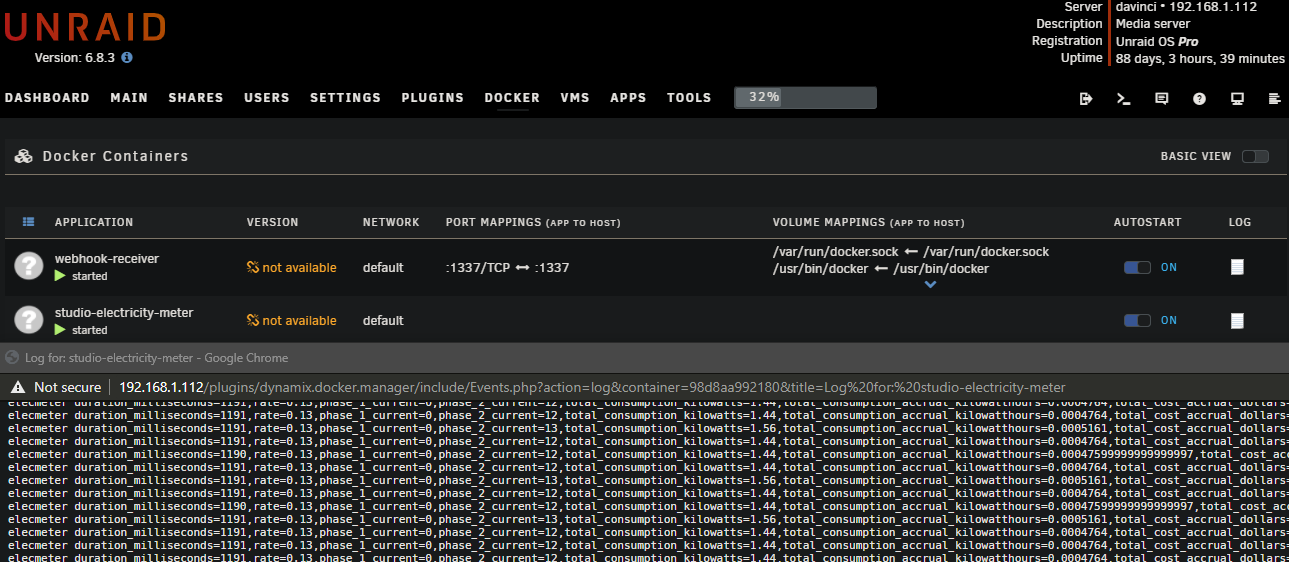Click the Volume Mappings column header
The height and width of the screenshot is (562, 1289).
[x=869, y=222]
